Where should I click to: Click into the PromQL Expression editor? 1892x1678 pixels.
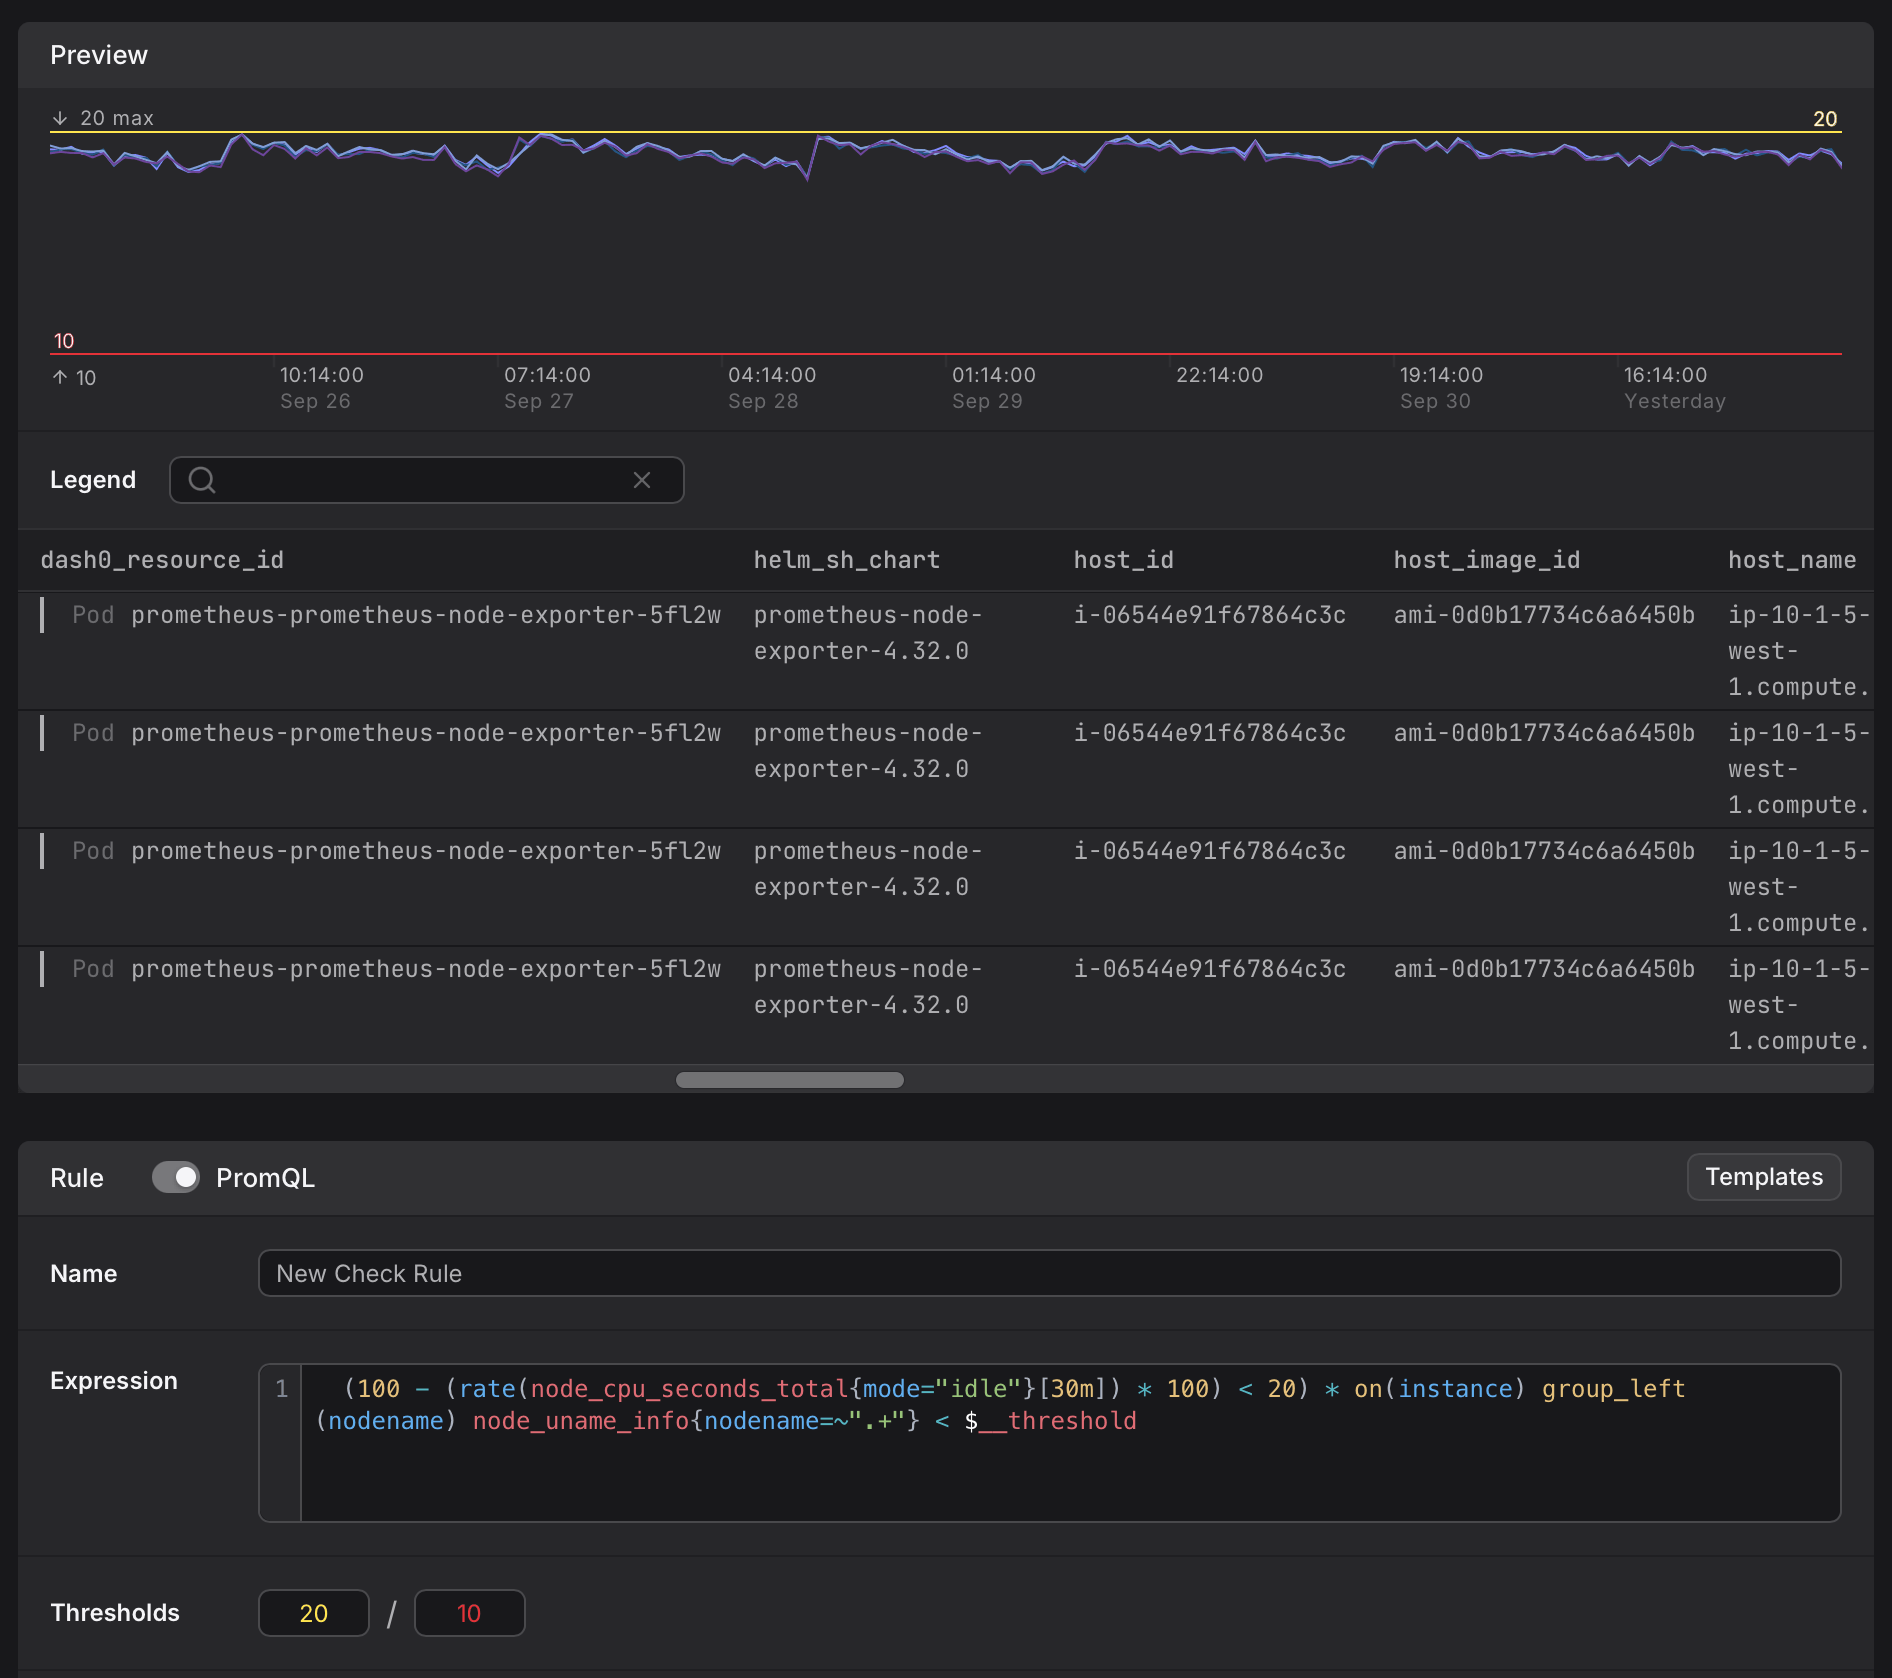[x=1049, y=1443]
